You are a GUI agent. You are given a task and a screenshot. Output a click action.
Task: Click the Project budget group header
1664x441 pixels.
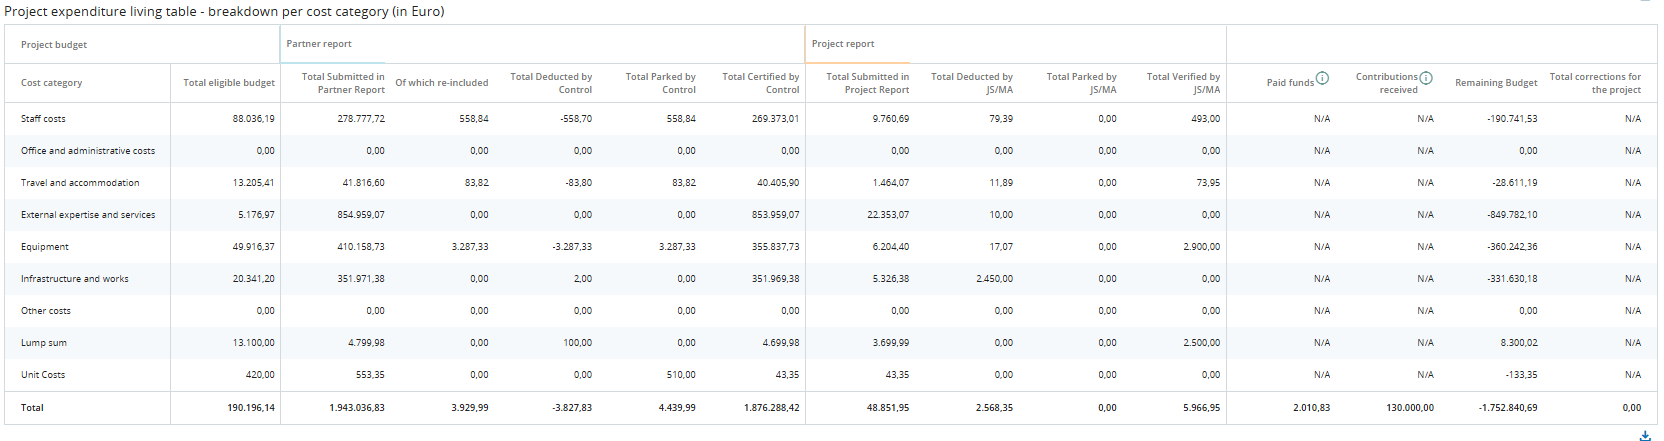(54, 45)
